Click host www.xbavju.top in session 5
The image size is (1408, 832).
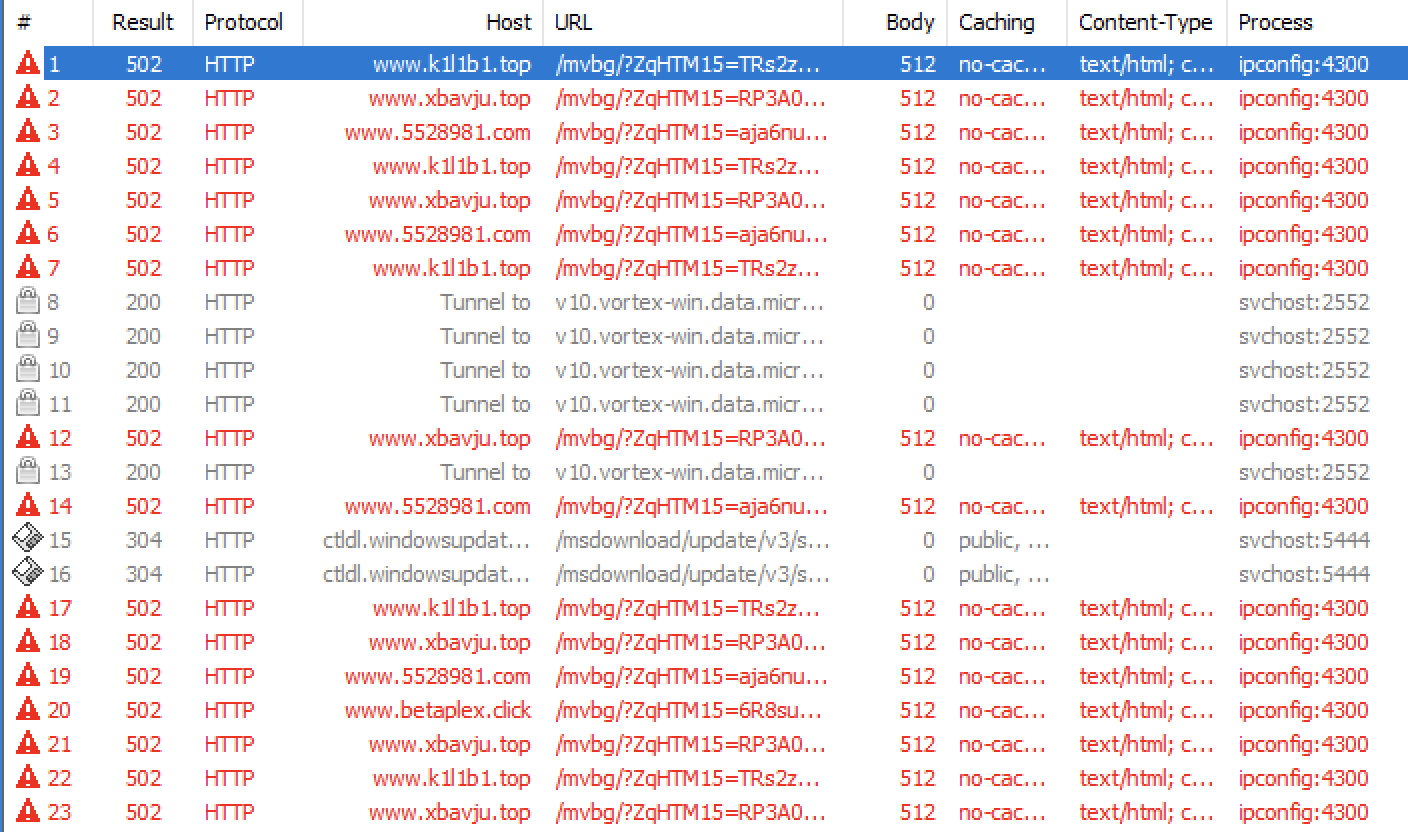[x=449, y=200]
